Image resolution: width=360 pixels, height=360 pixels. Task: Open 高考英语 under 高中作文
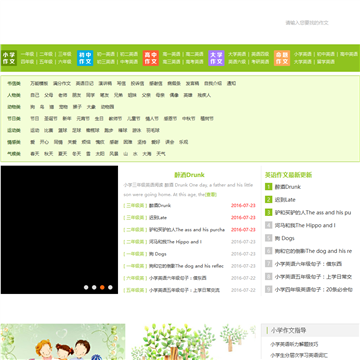(195, 62)
